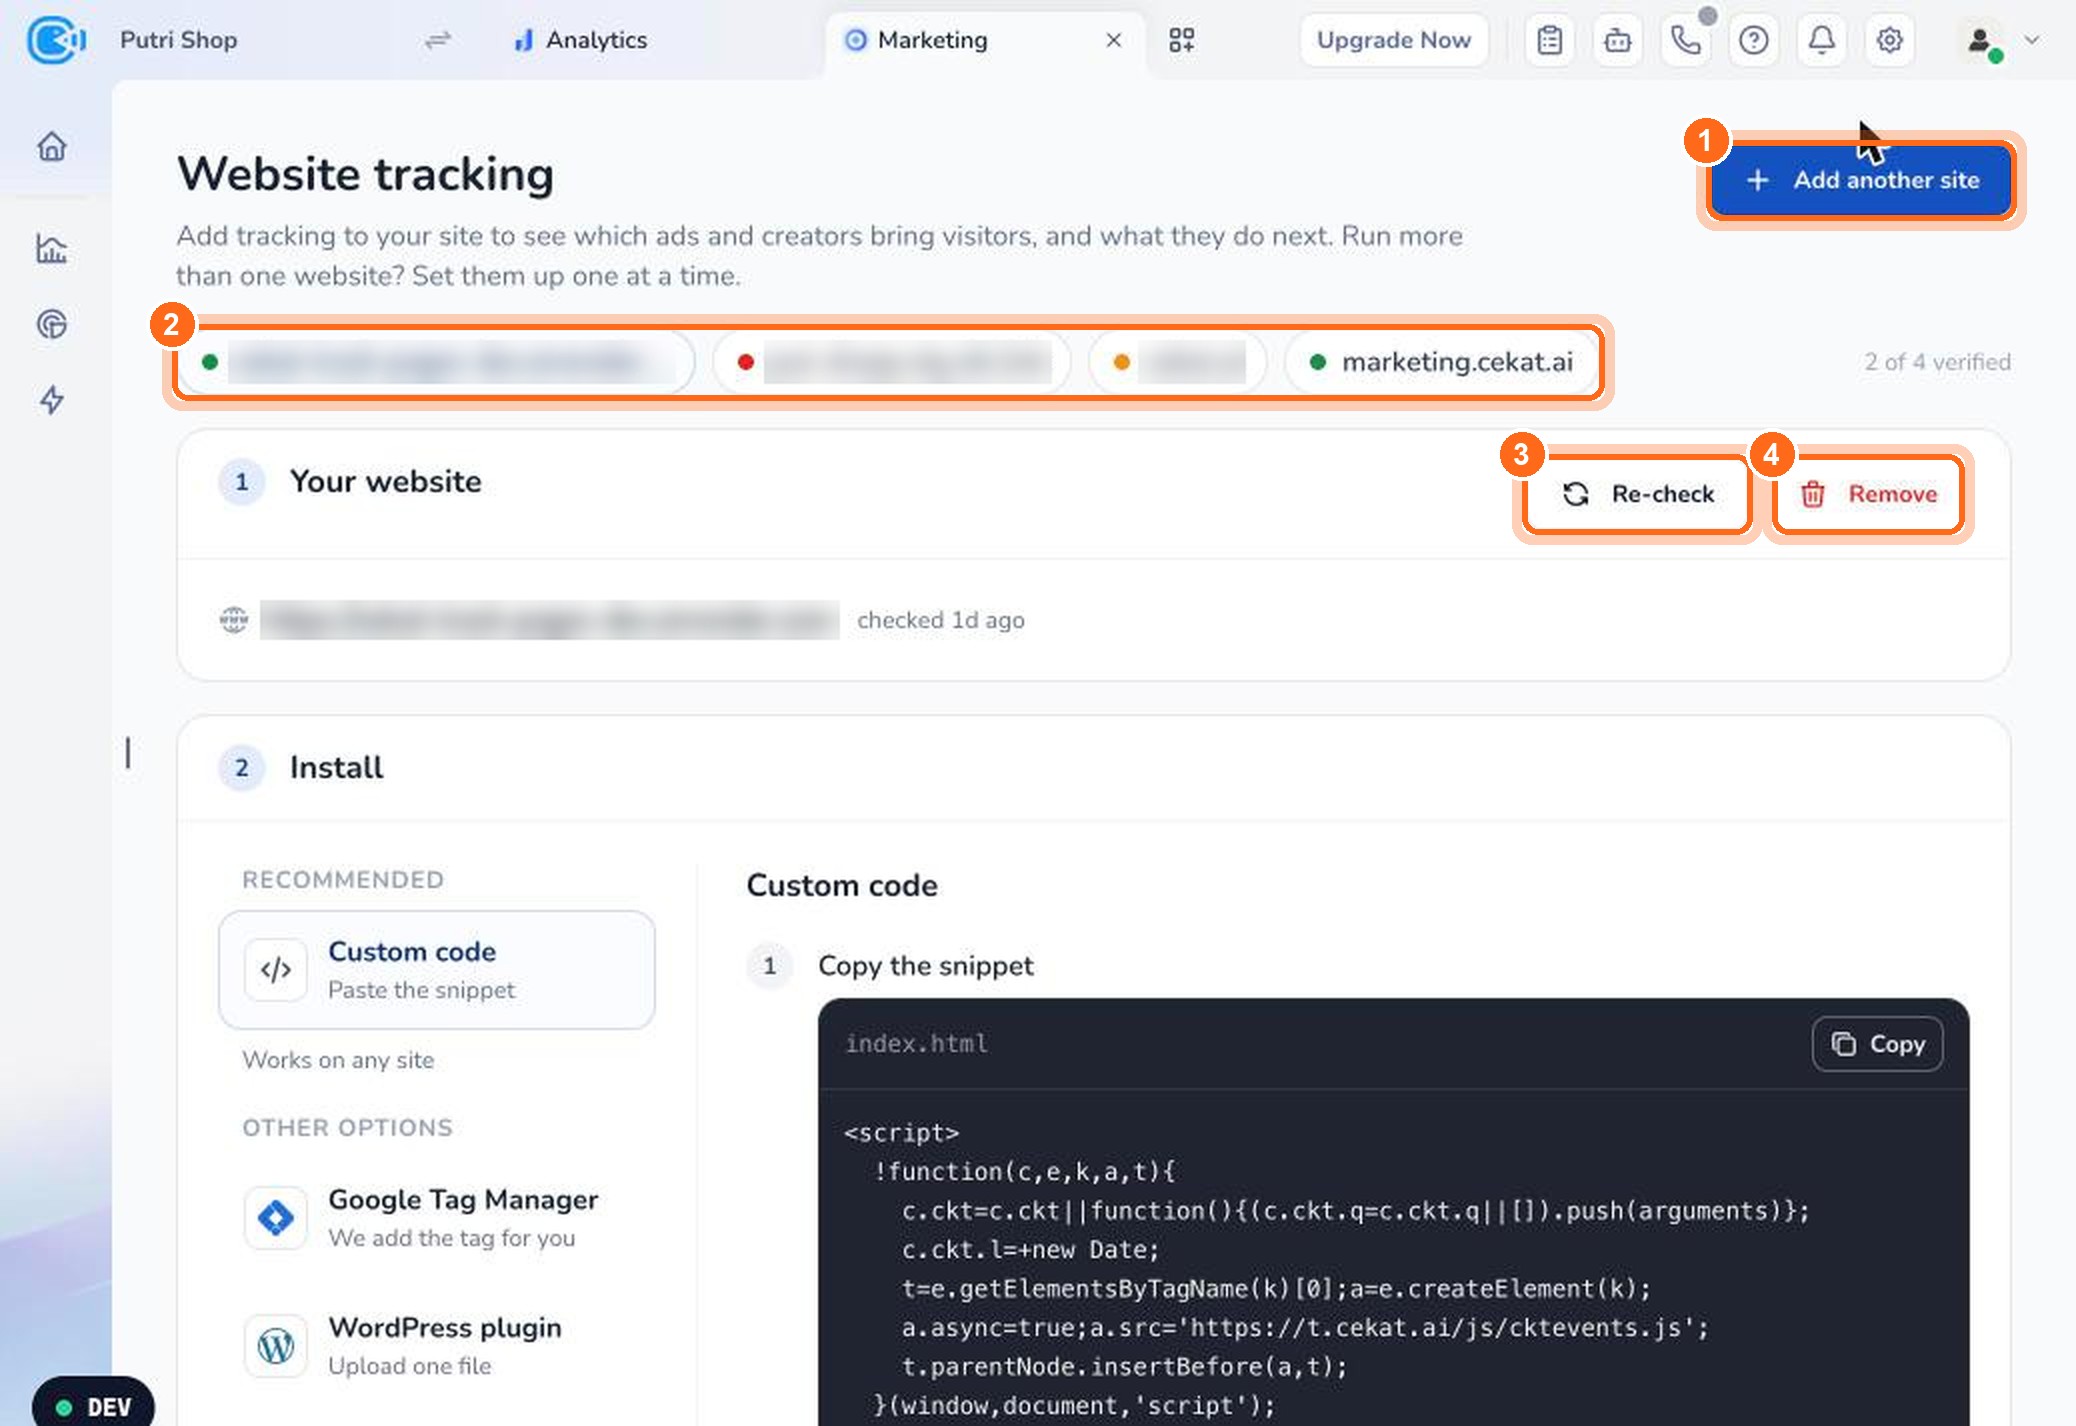Viewport: 2076px width, 1426px height.
Task: Click the "checked 1d ago" text
Action: click(940, 620)
